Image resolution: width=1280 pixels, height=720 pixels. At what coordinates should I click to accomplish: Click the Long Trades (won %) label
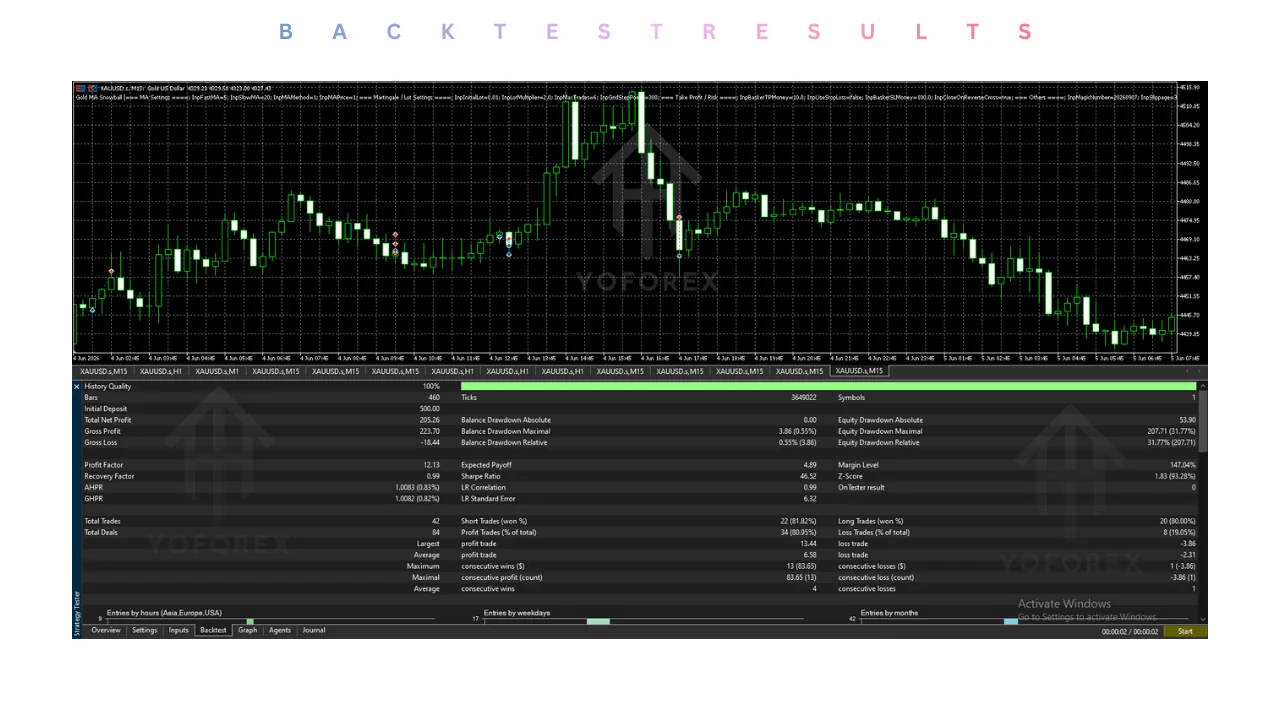(x=870, y=521)
